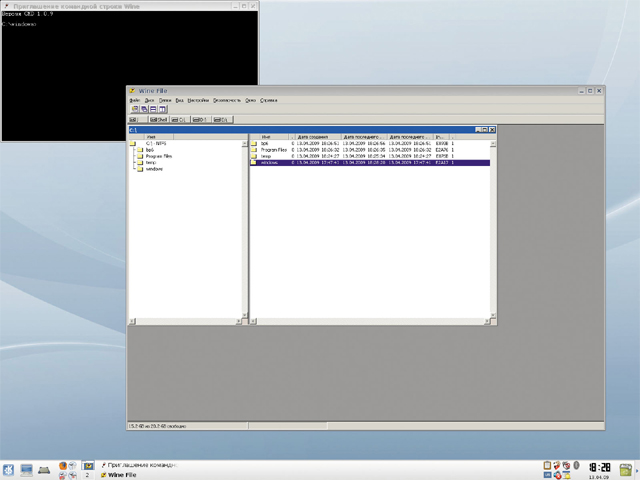
Task: Sort by Дата создания column header
Action: (x=317, y=137)
